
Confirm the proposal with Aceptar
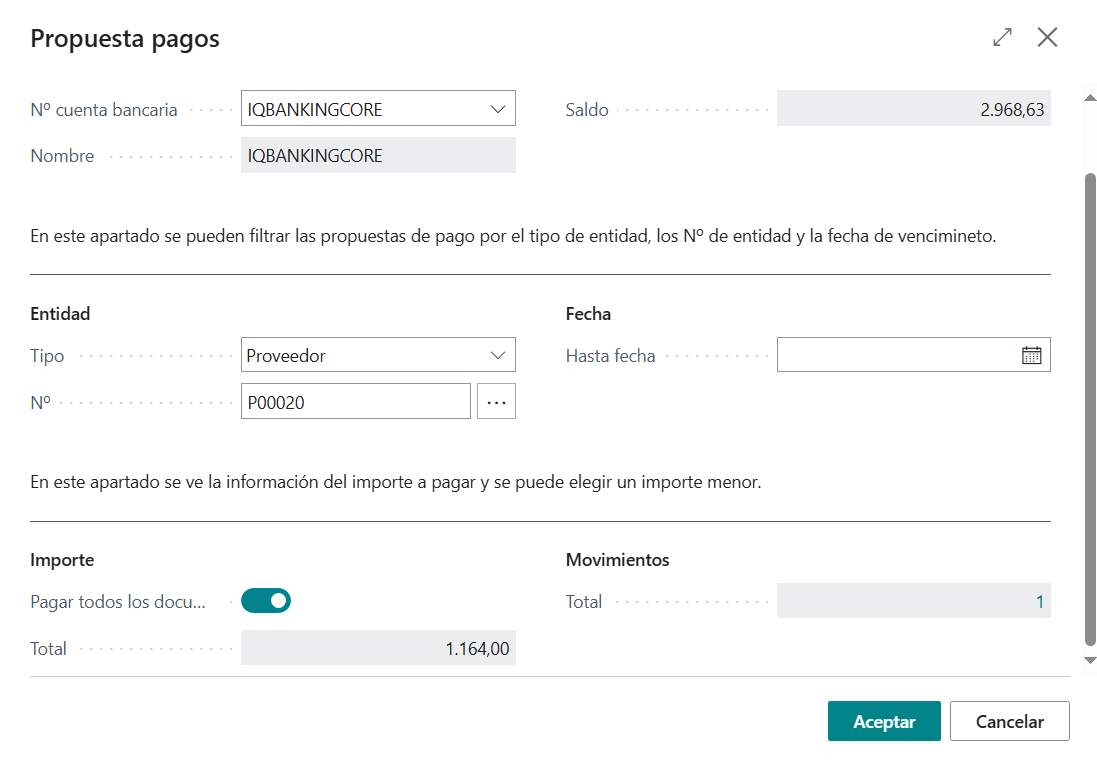(884, 720)
